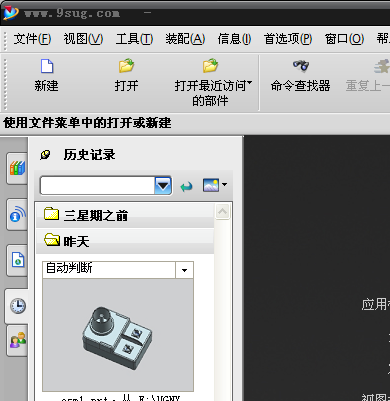Click the 命令查找器 text label
Screen dimensions: 390x401
(300, 86)
